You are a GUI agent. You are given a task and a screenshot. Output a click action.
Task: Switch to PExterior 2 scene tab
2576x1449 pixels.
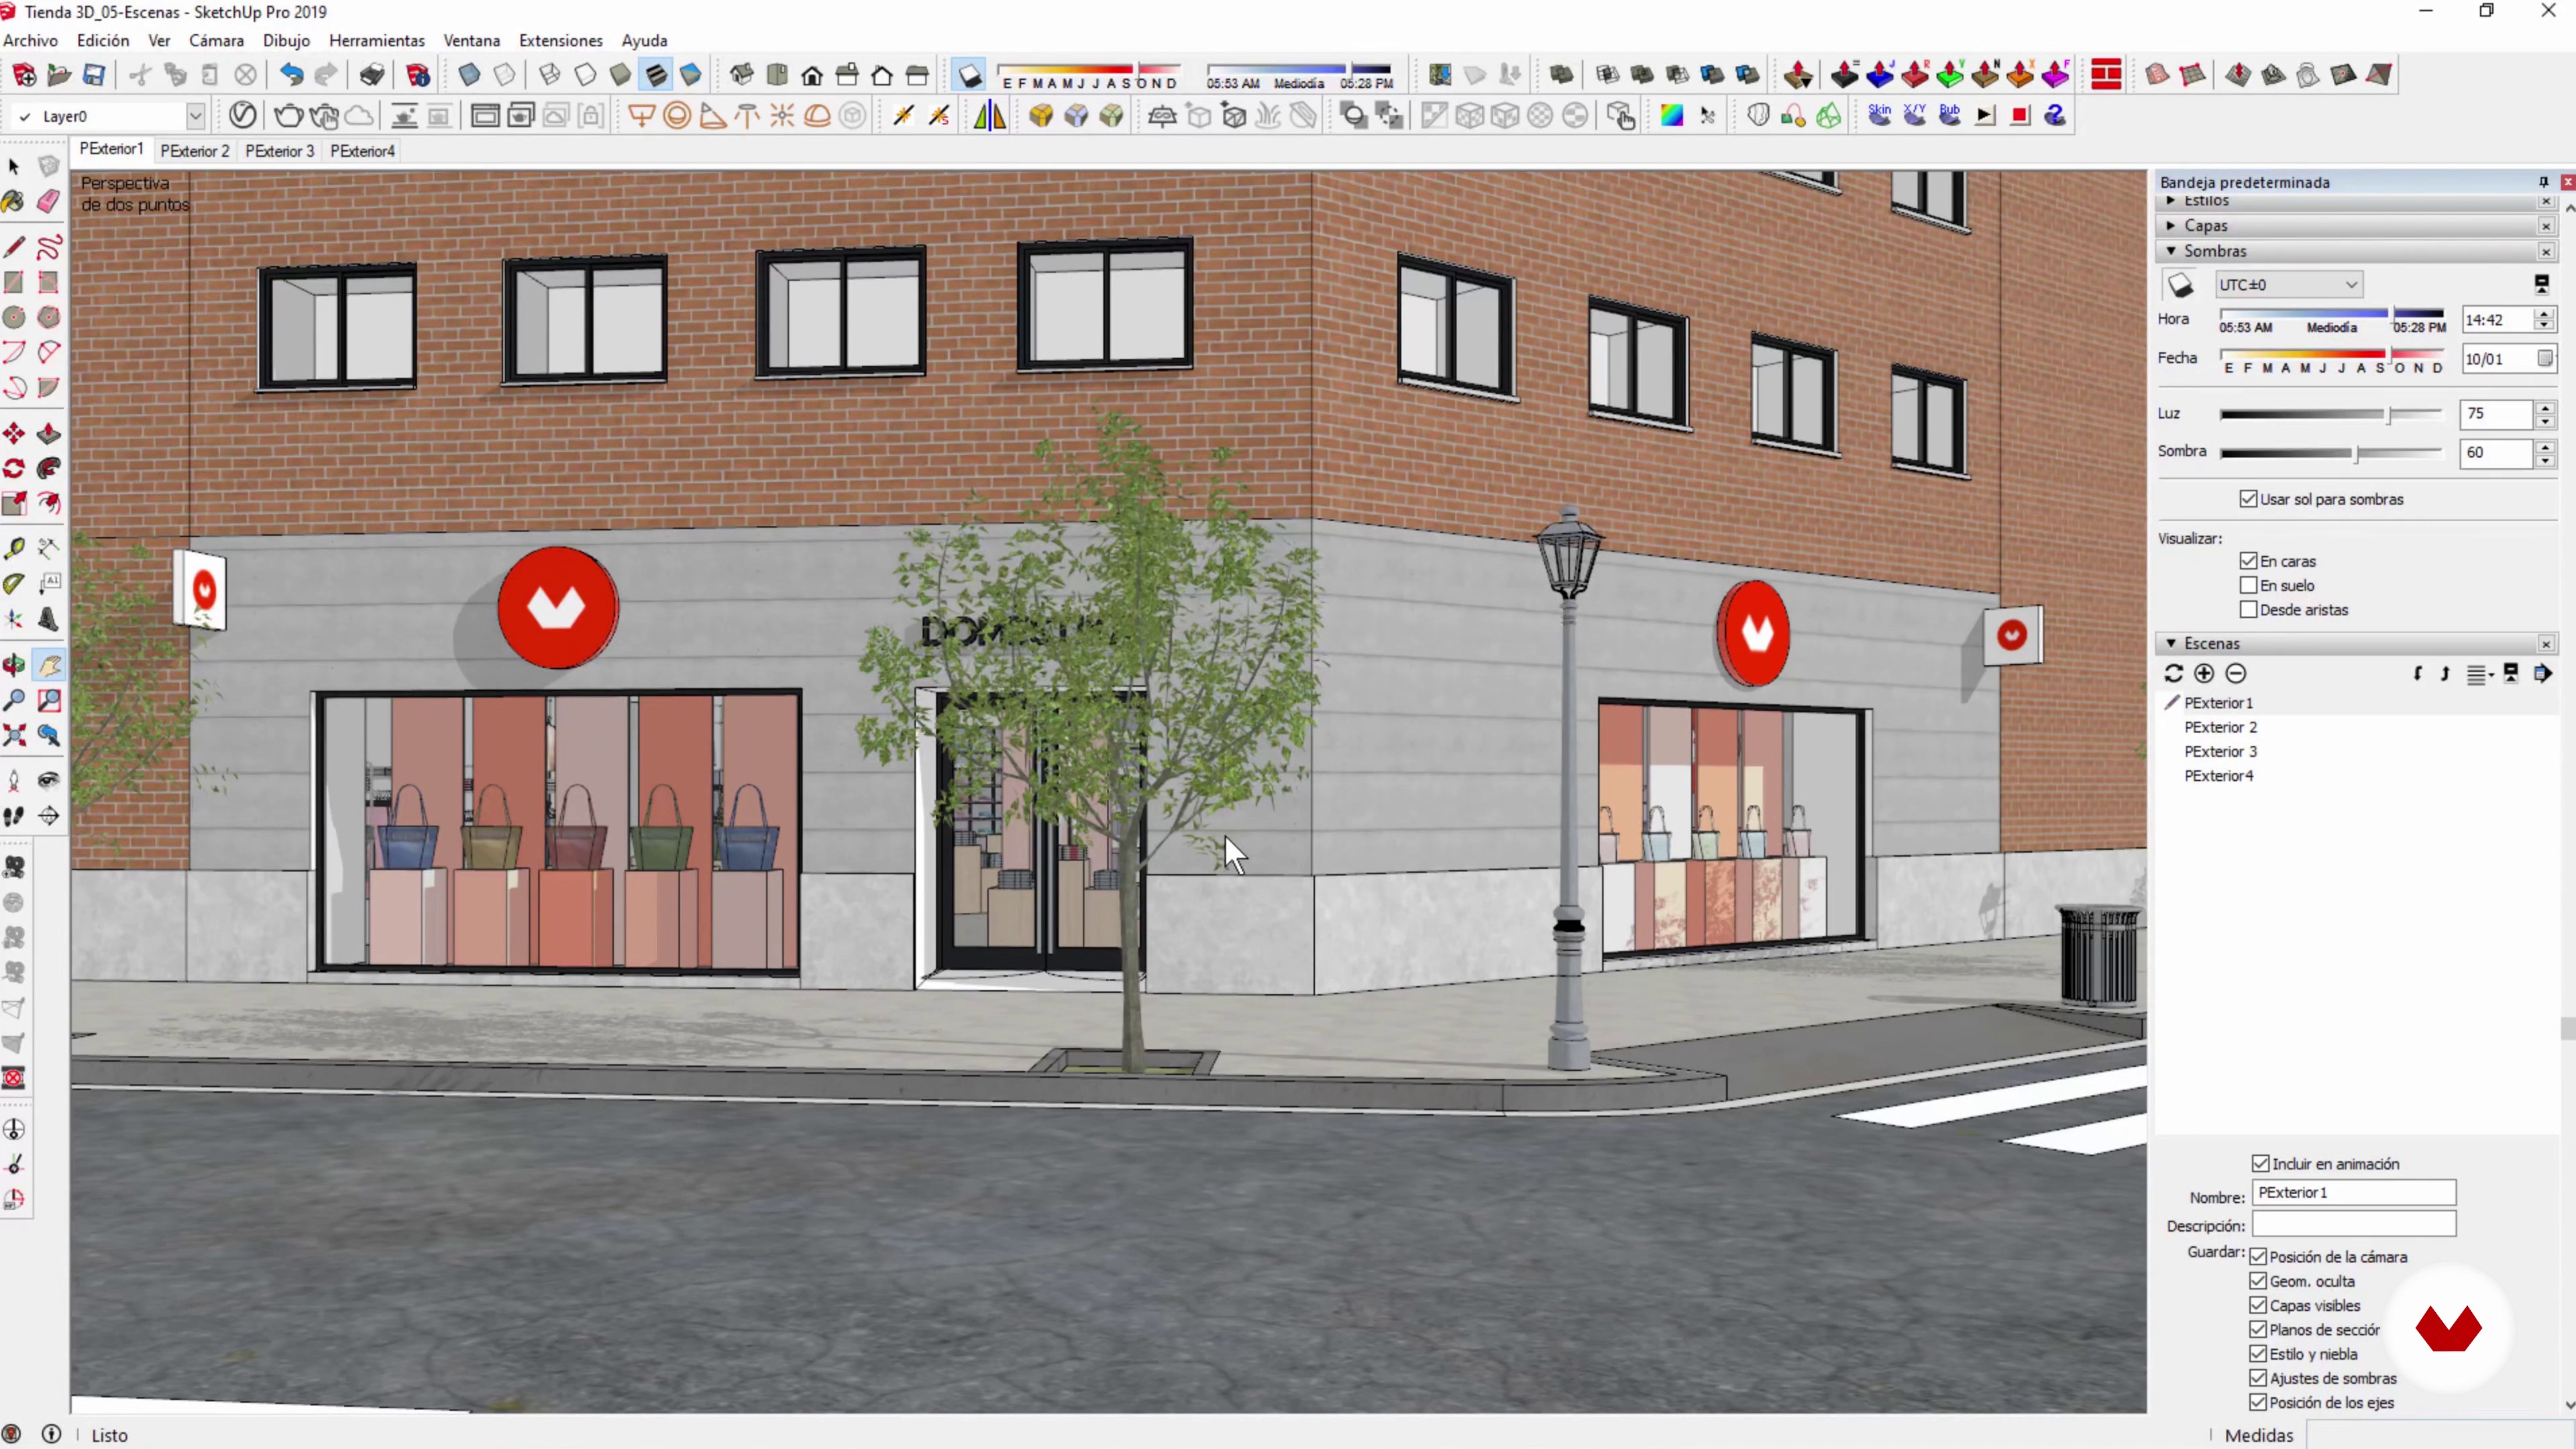click(195, 151)
